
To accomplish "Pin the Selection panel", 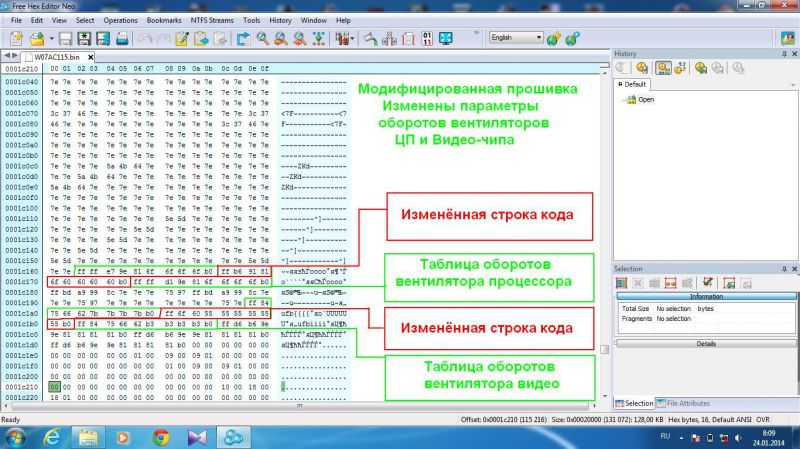I will [784, 269].
